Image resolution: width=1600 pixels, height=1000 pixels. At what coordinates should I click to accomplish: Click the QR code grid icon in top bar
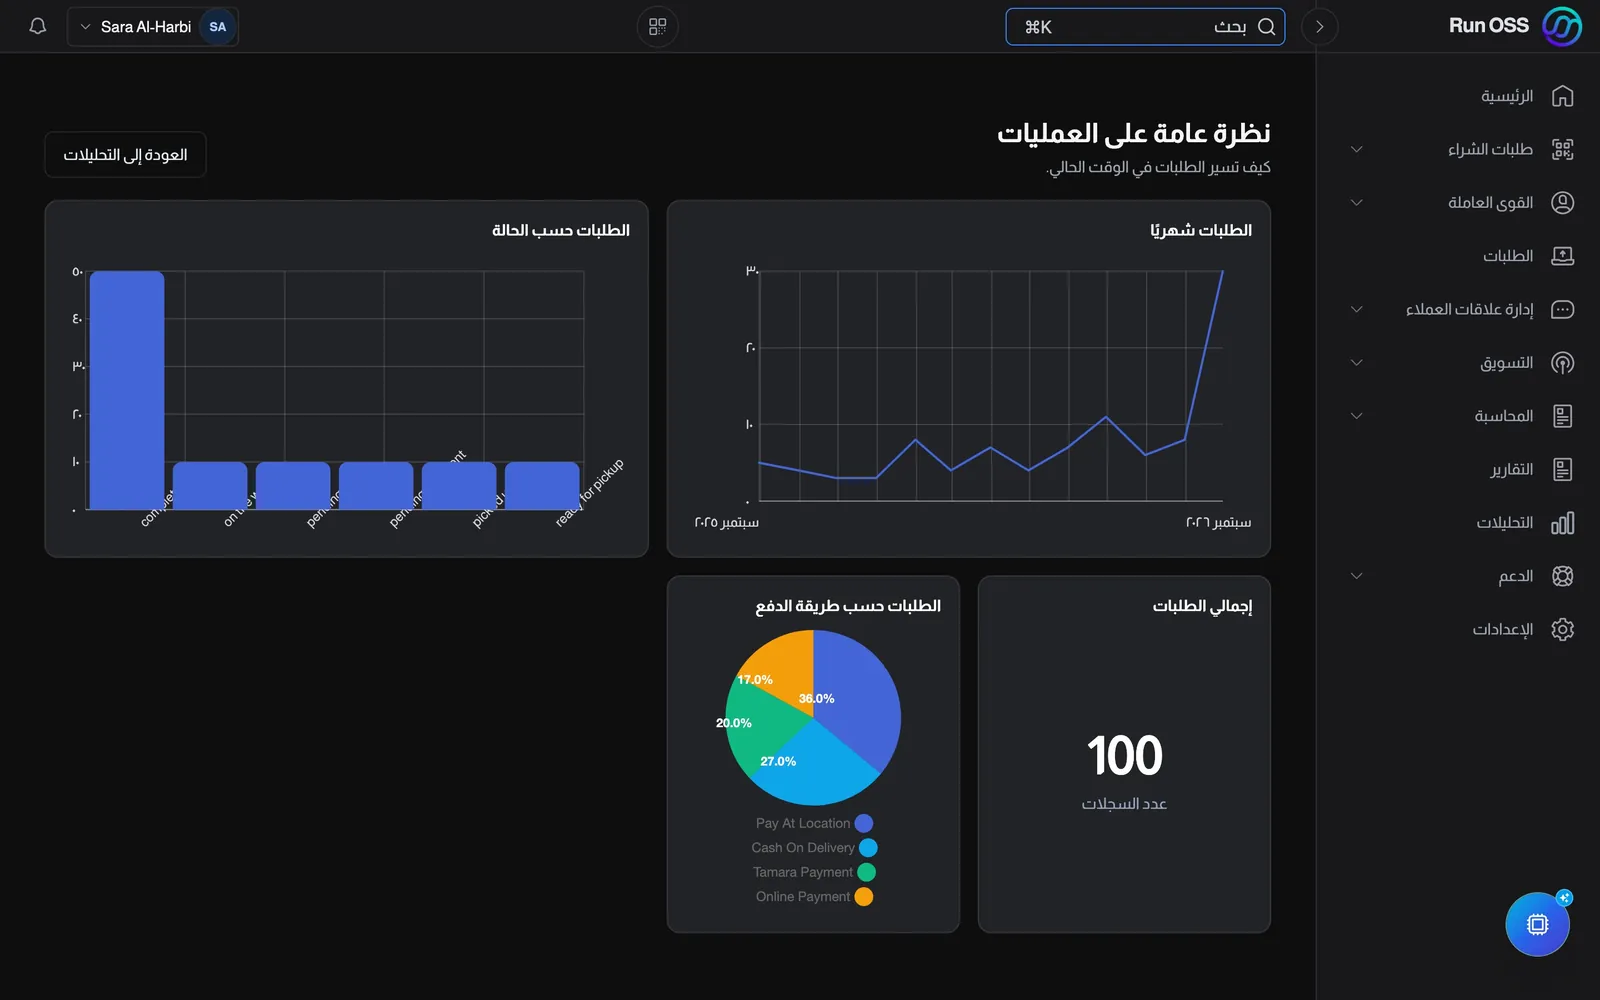click(657, 27)
